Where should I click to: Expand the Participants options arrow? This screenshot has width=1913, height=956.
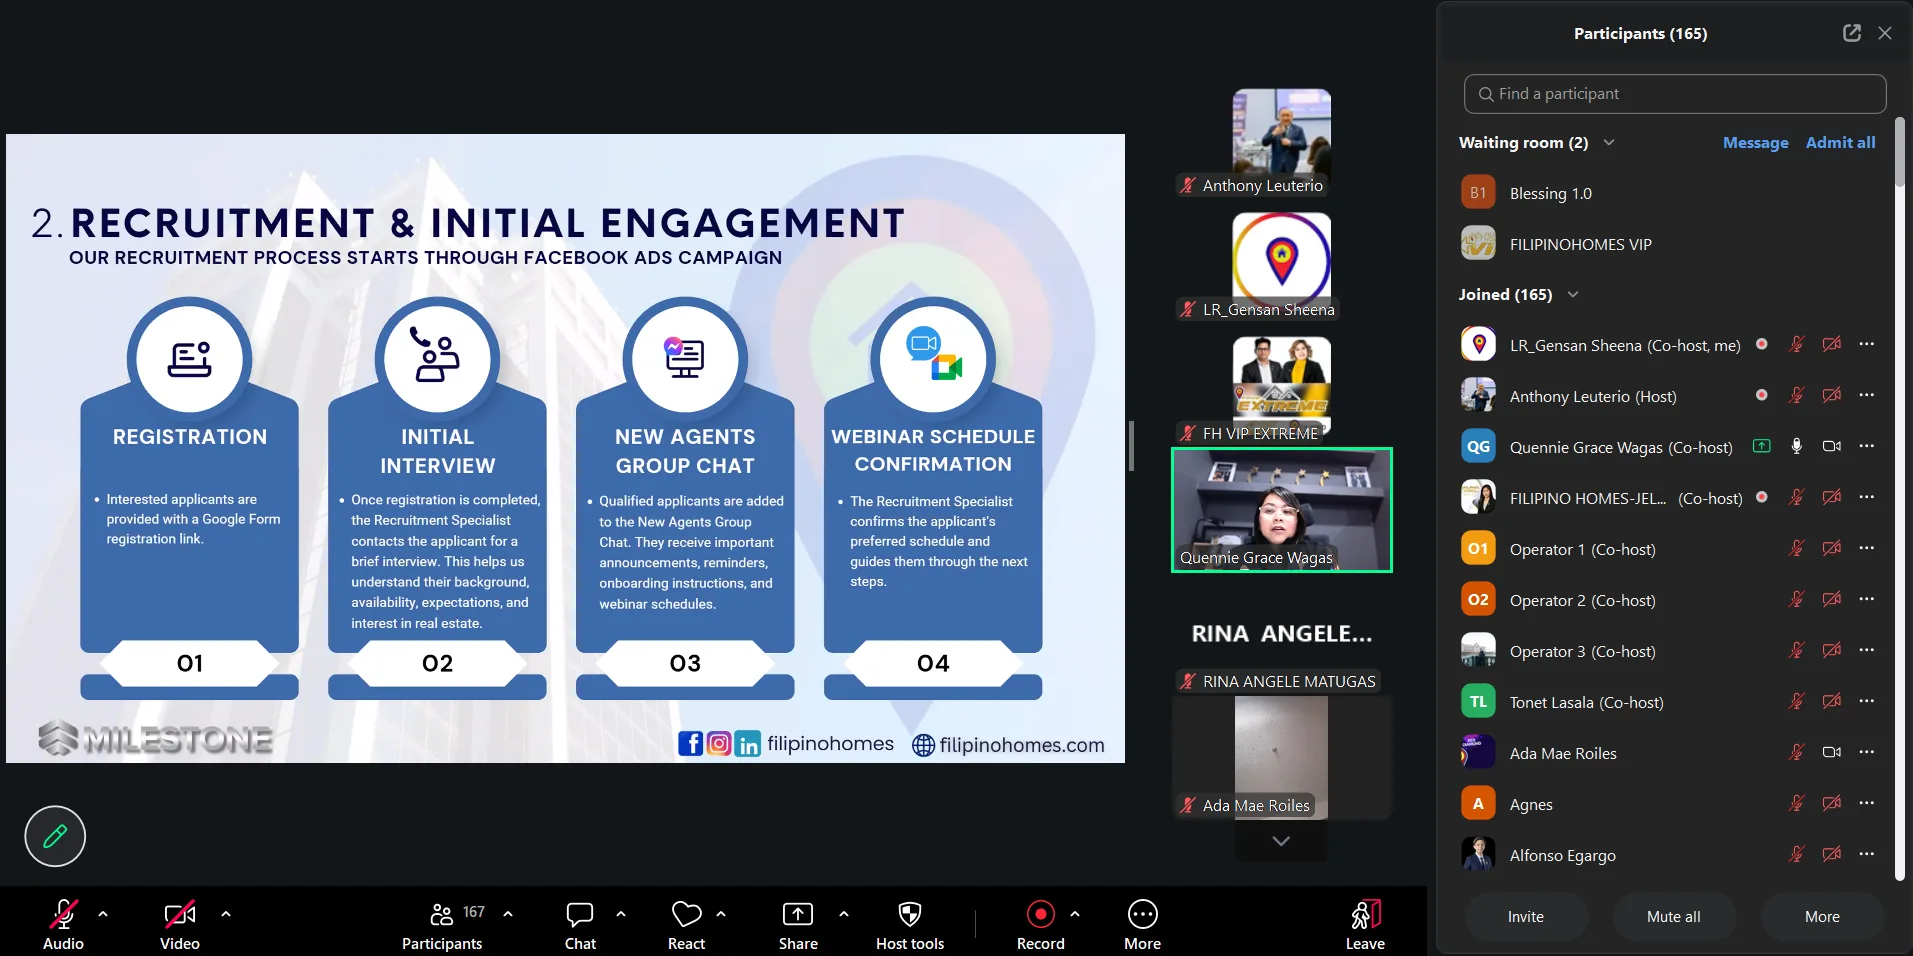tap(508, 913)
